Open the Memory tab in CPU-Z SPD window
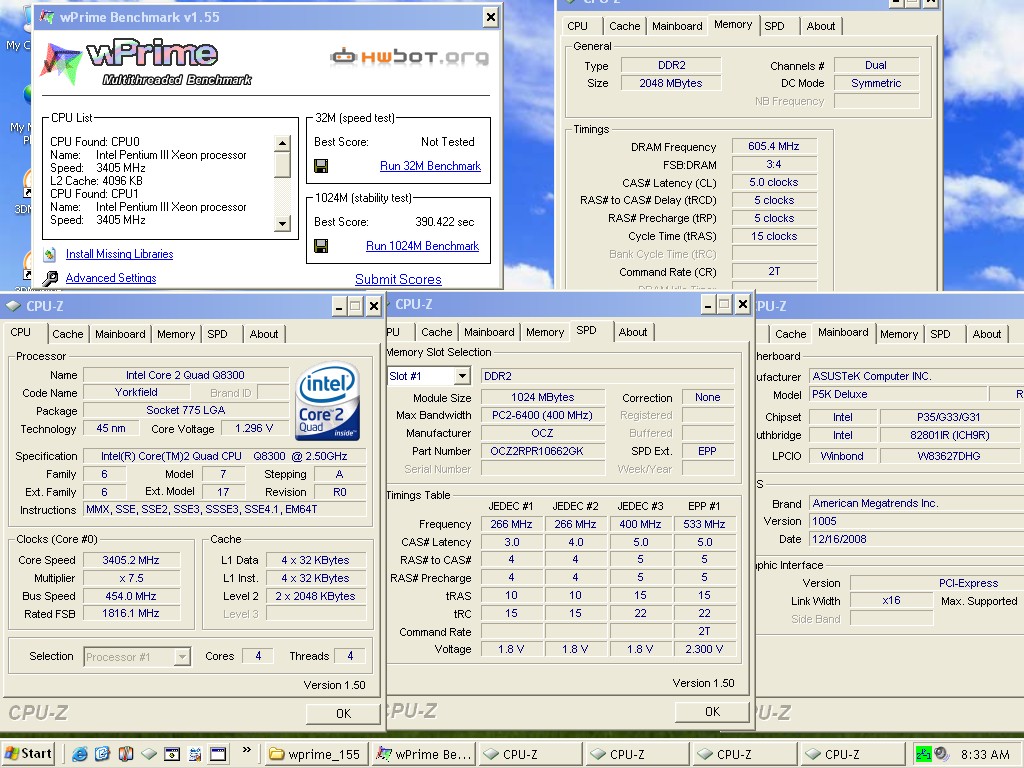Screen dimensions: 1024x768 coord(545,332)
